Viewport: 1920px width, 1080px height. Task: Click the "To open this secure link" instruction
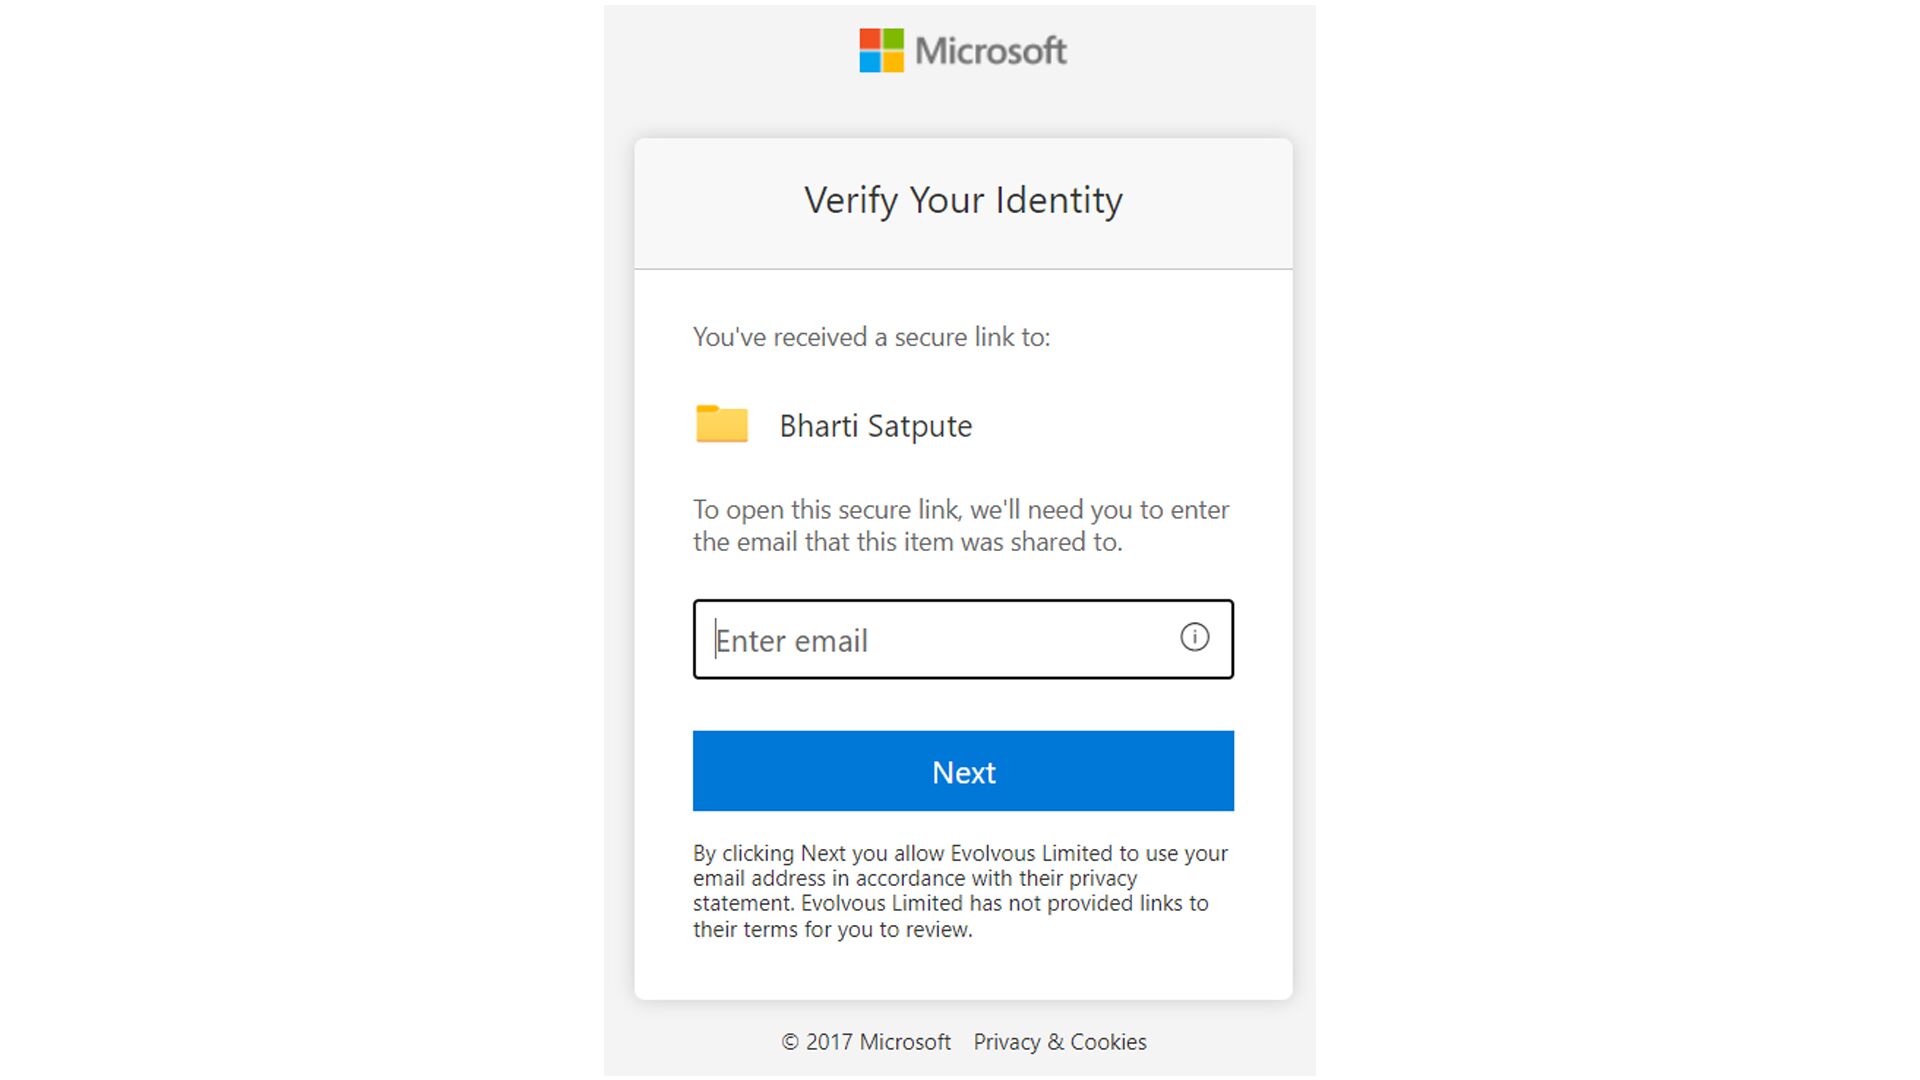click(x=960, y=510)
